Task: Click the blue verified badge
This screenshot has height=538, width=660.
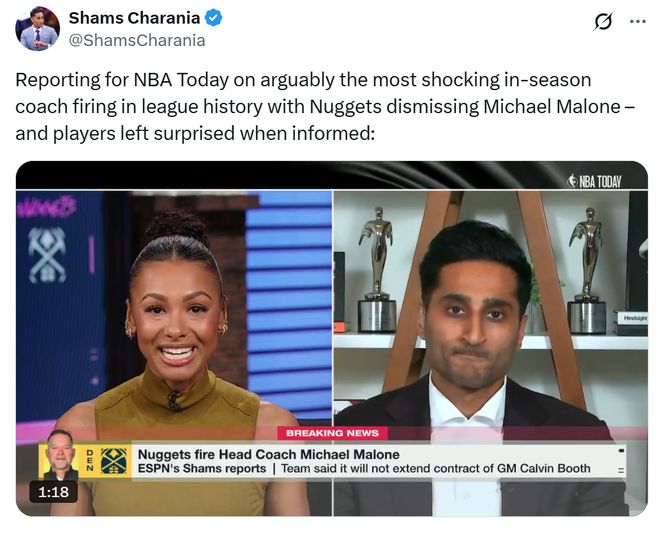Action: pos(213,18)
